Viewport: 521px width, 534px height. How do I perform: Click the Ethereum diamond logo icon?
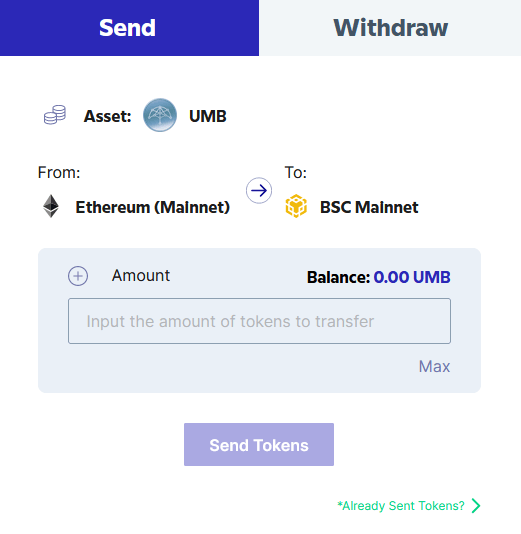point(51,206)
